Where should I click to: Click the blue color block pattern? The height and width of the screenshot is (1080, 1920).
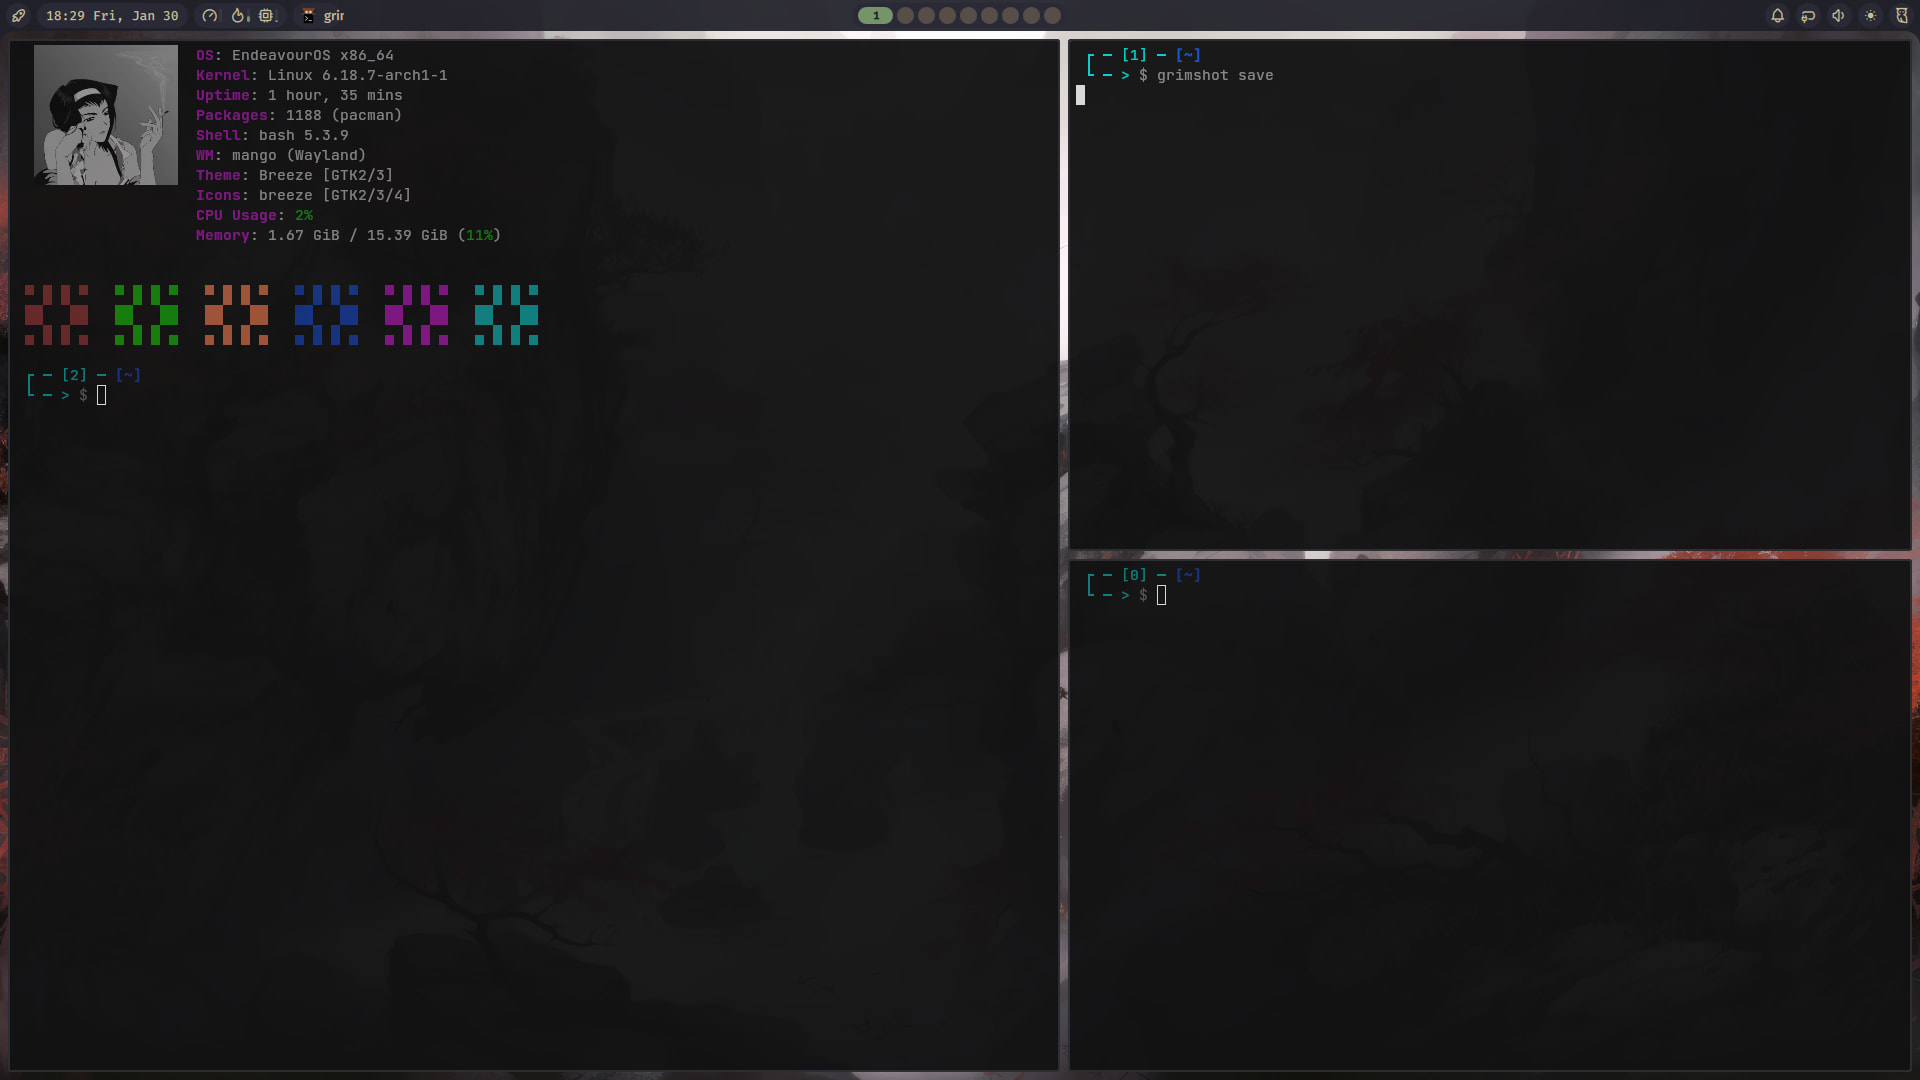coord(326,314)
